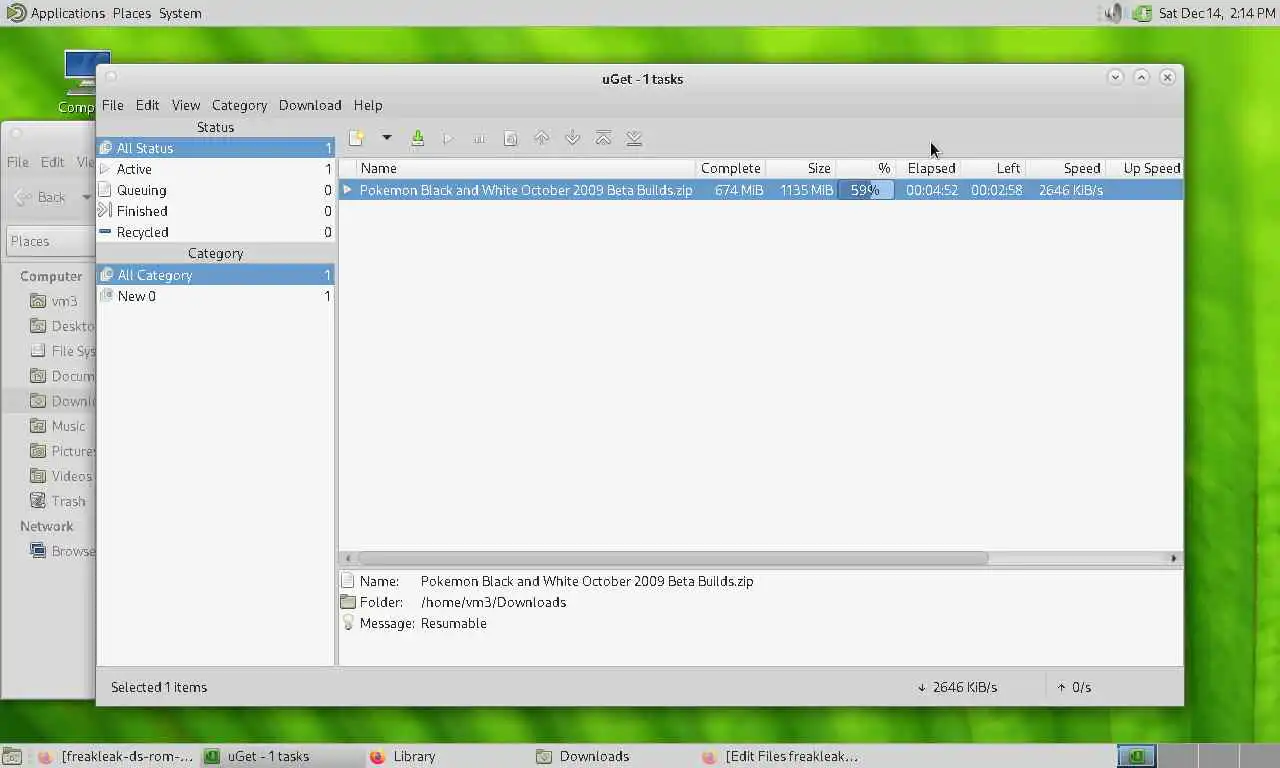The width and height of the screenshot is (1280, 768).
Task: Sort by the Up Speed column header
Action: 1145,168
